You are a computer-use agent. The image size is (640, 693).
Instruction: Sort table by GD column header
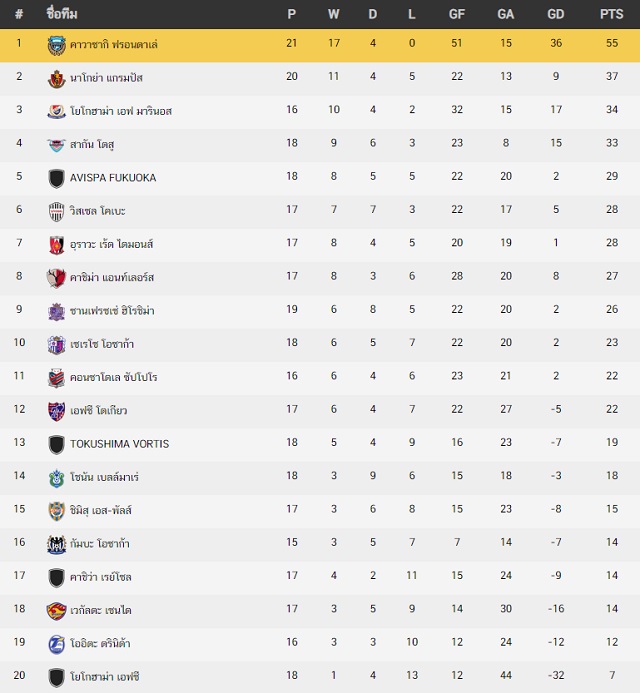(x=556, y=14)
